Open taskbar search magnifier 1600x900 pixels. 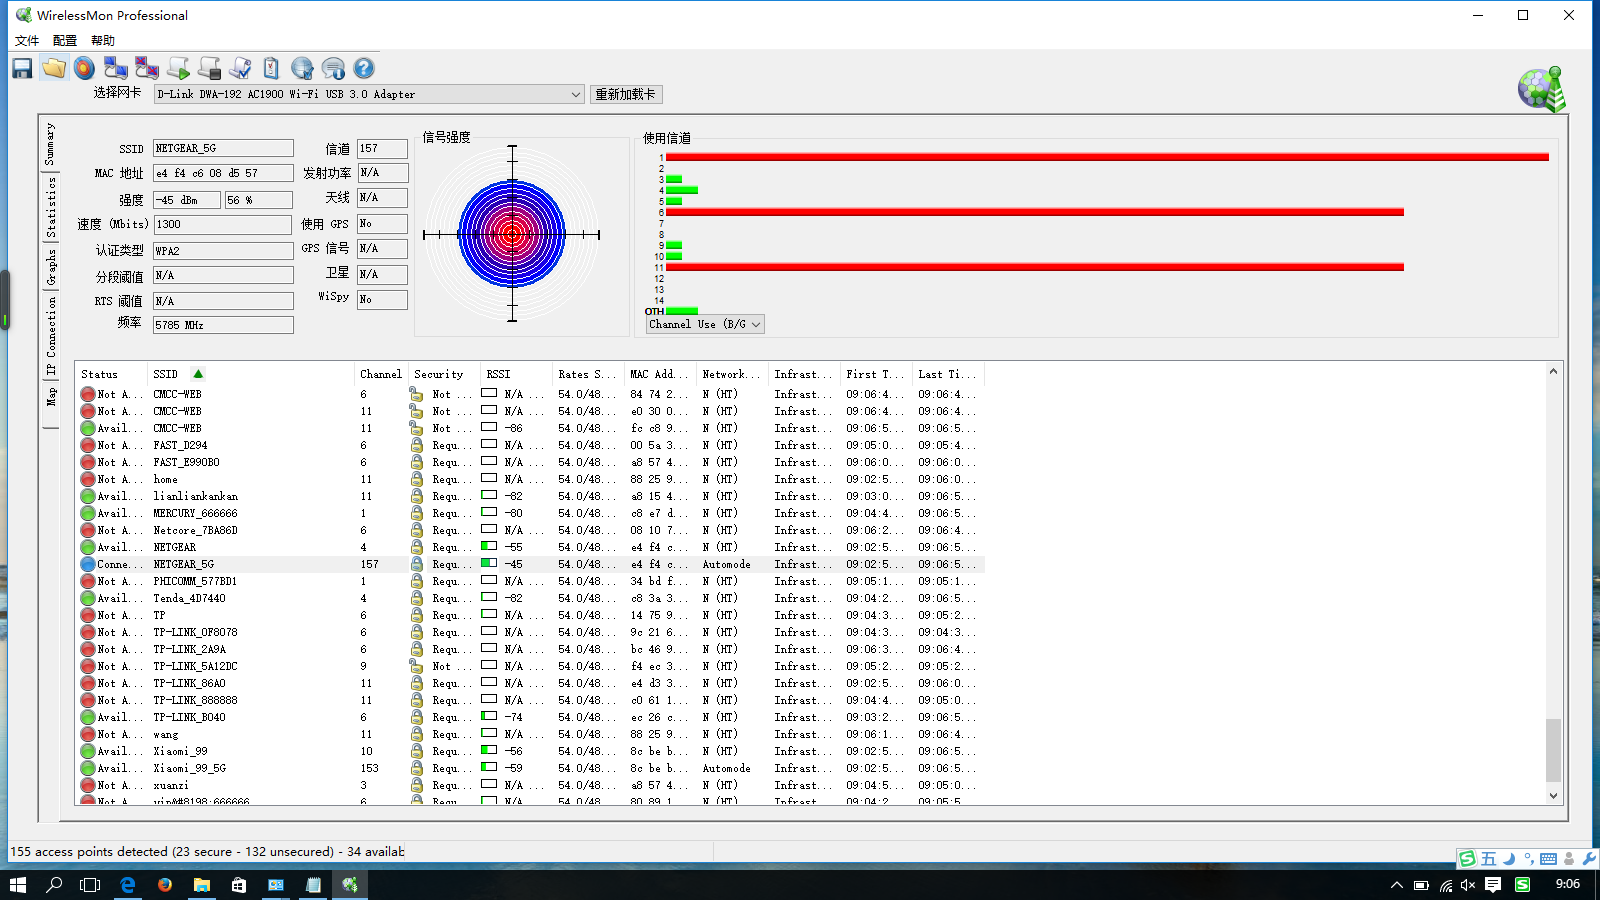54,885
